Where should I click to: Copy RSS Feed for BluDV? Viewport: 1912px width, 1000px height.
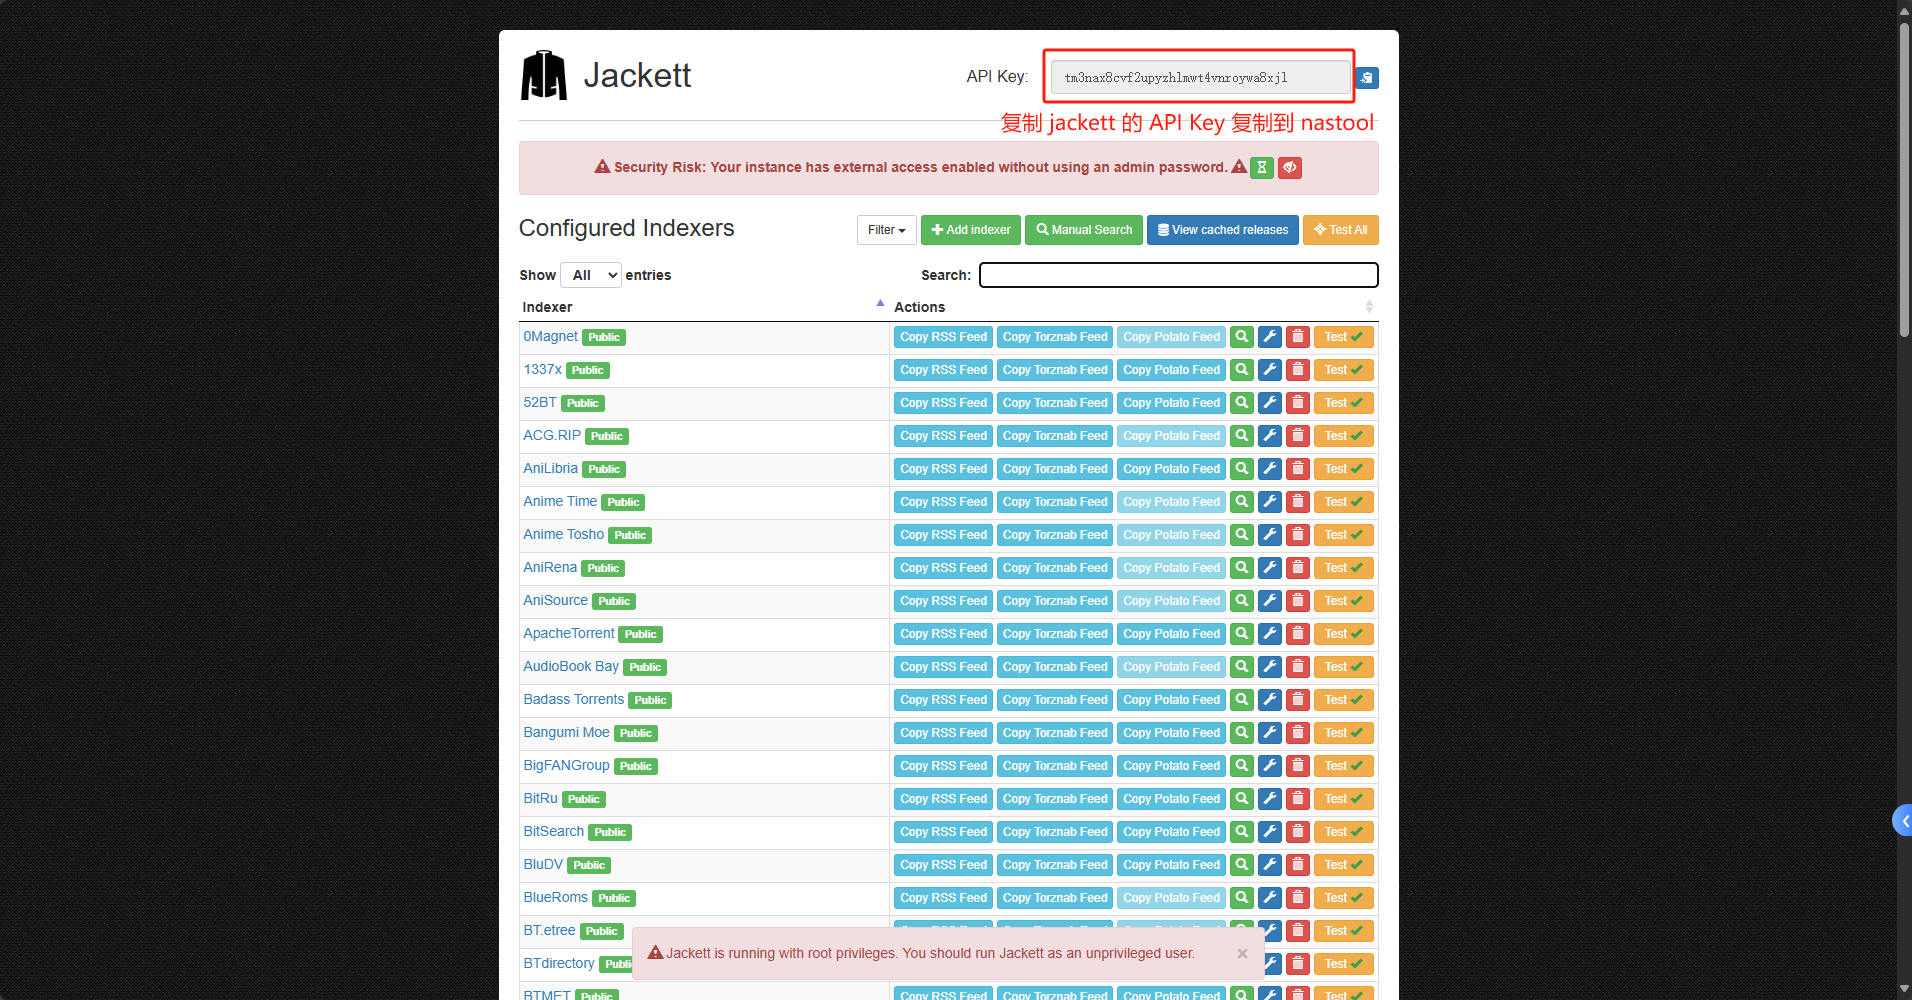(943, 865)
